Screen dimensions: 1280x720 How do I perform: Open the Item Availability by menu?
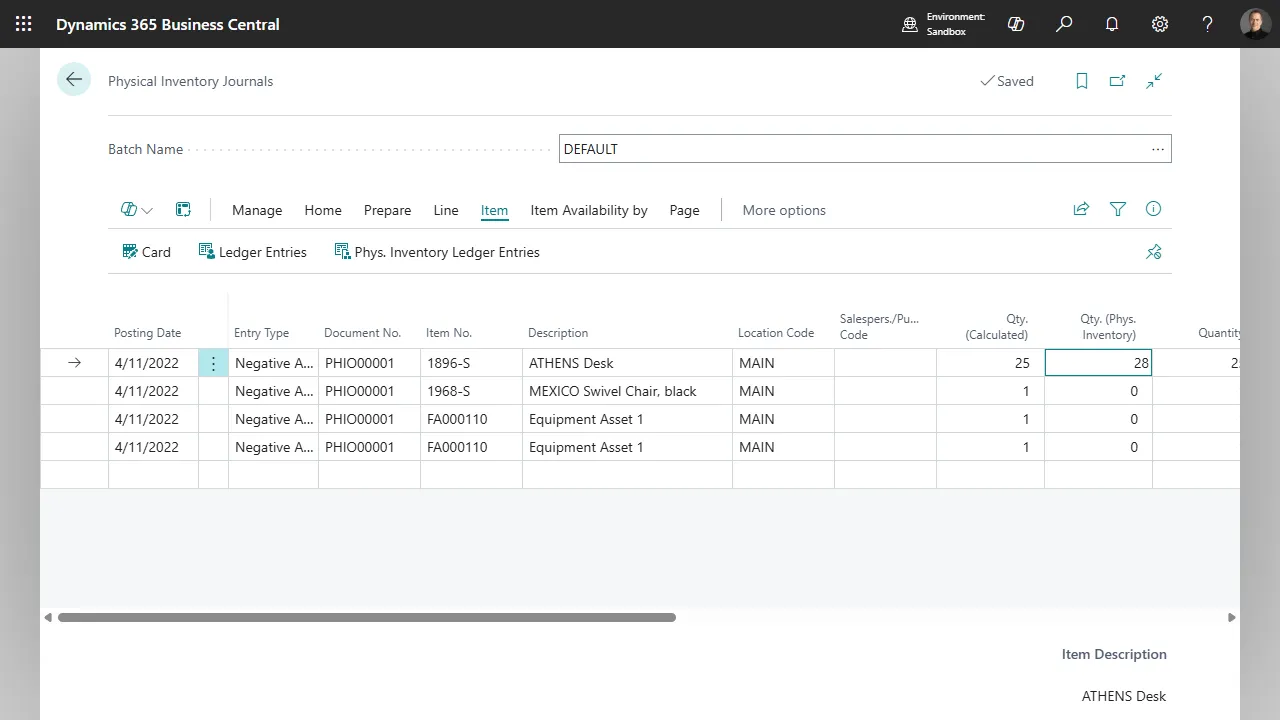pos(589,210)
